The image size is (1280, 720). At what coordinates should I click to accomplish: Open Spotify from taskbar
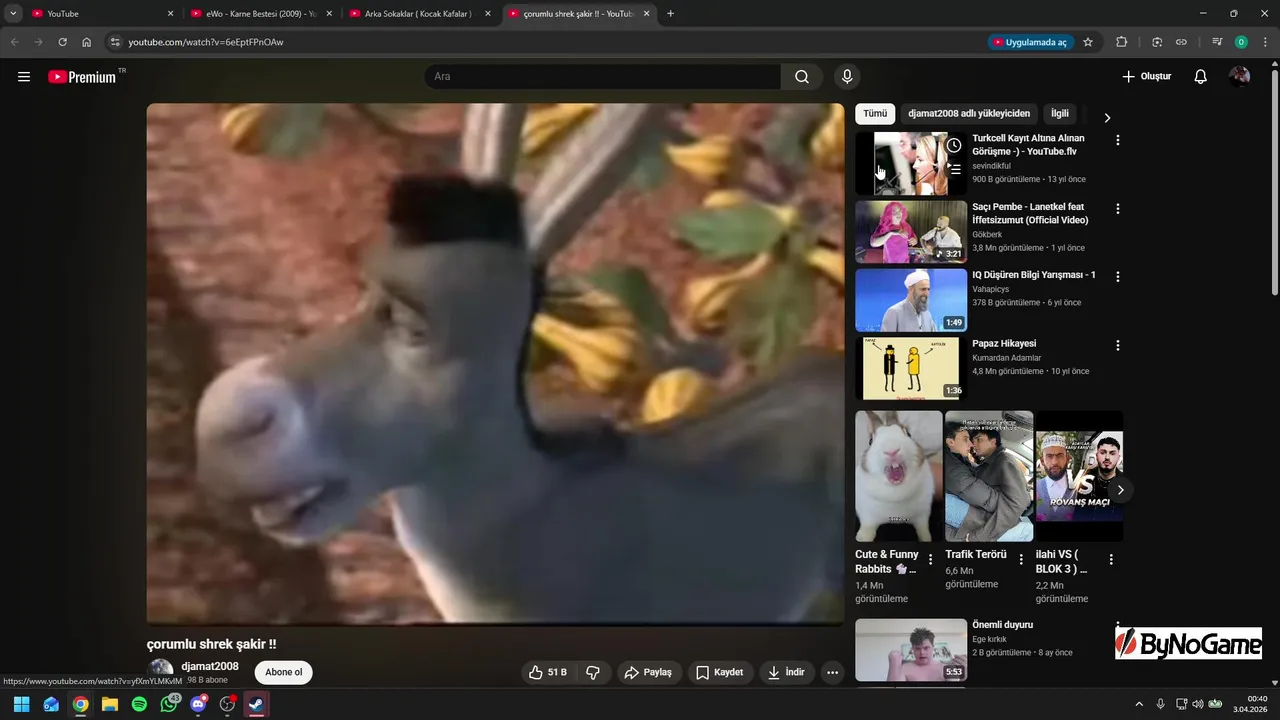(139, 704)
